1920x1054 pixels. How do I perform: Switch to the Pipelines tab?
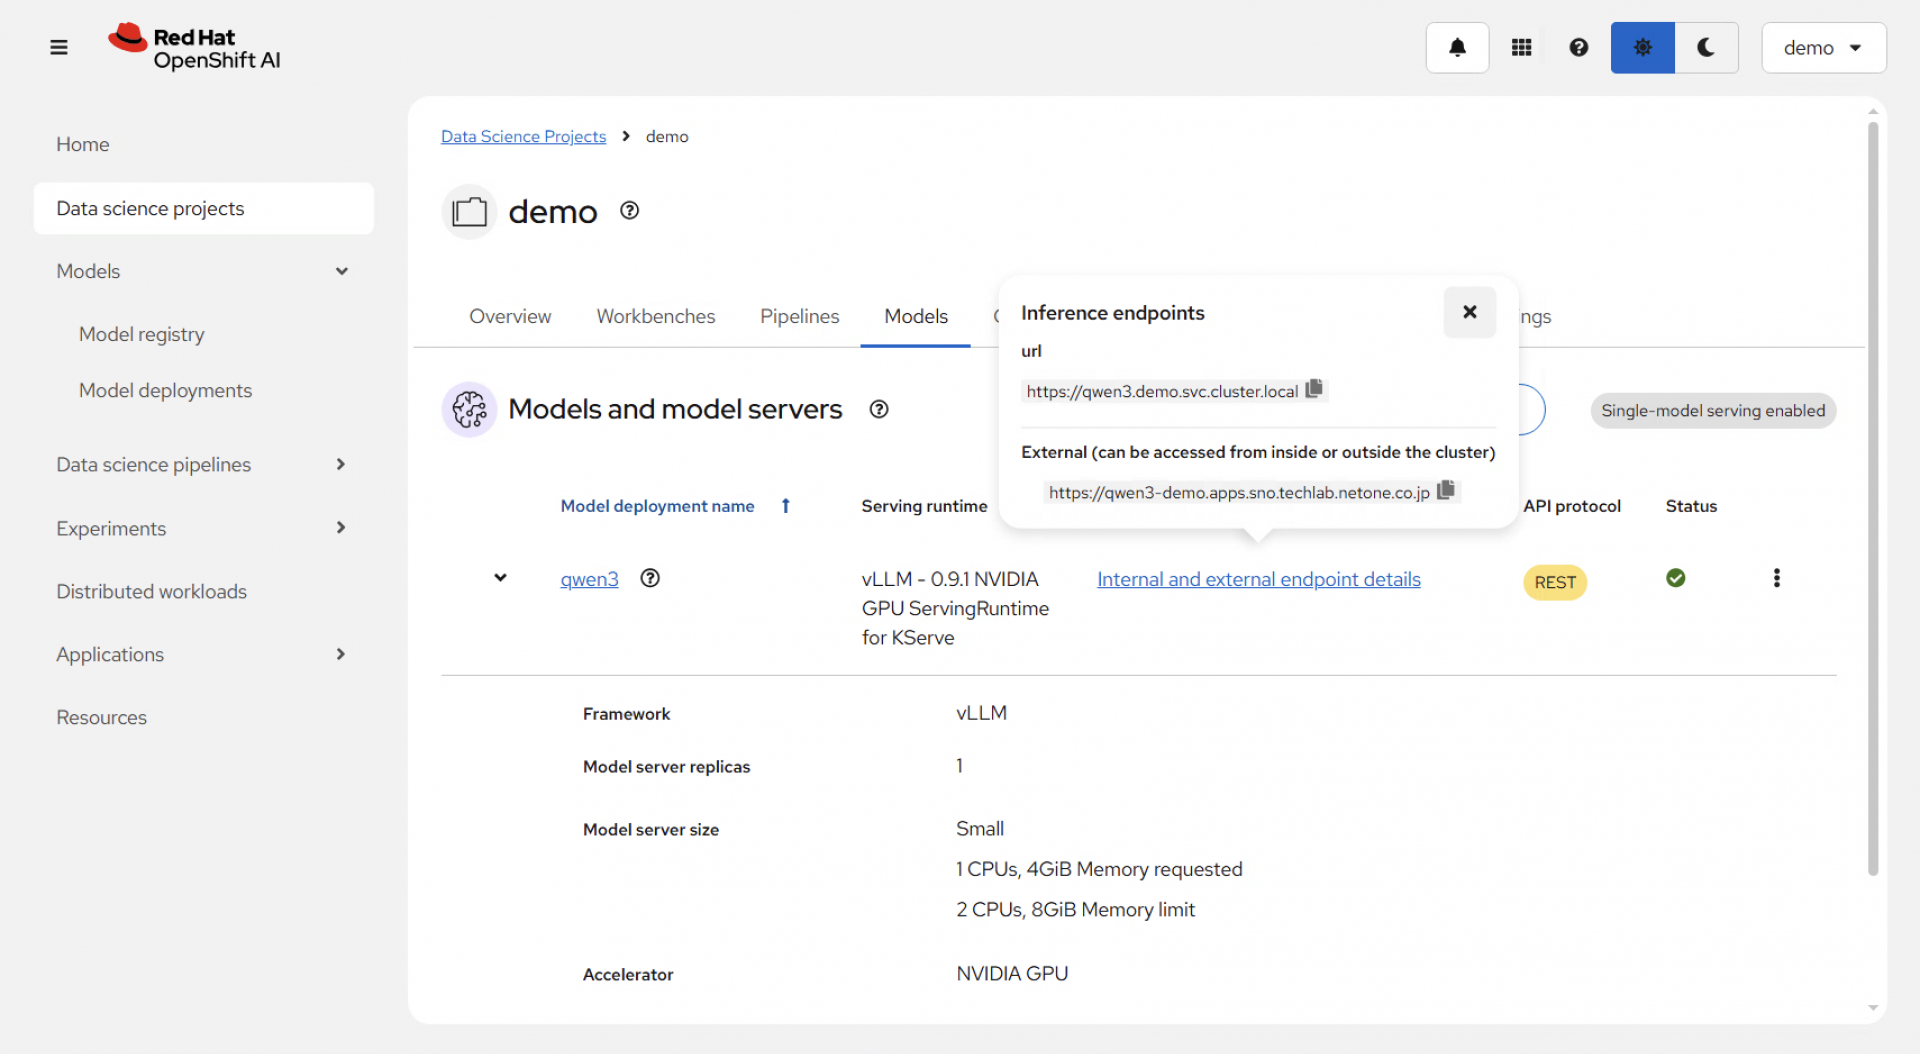tap(800, 316)
